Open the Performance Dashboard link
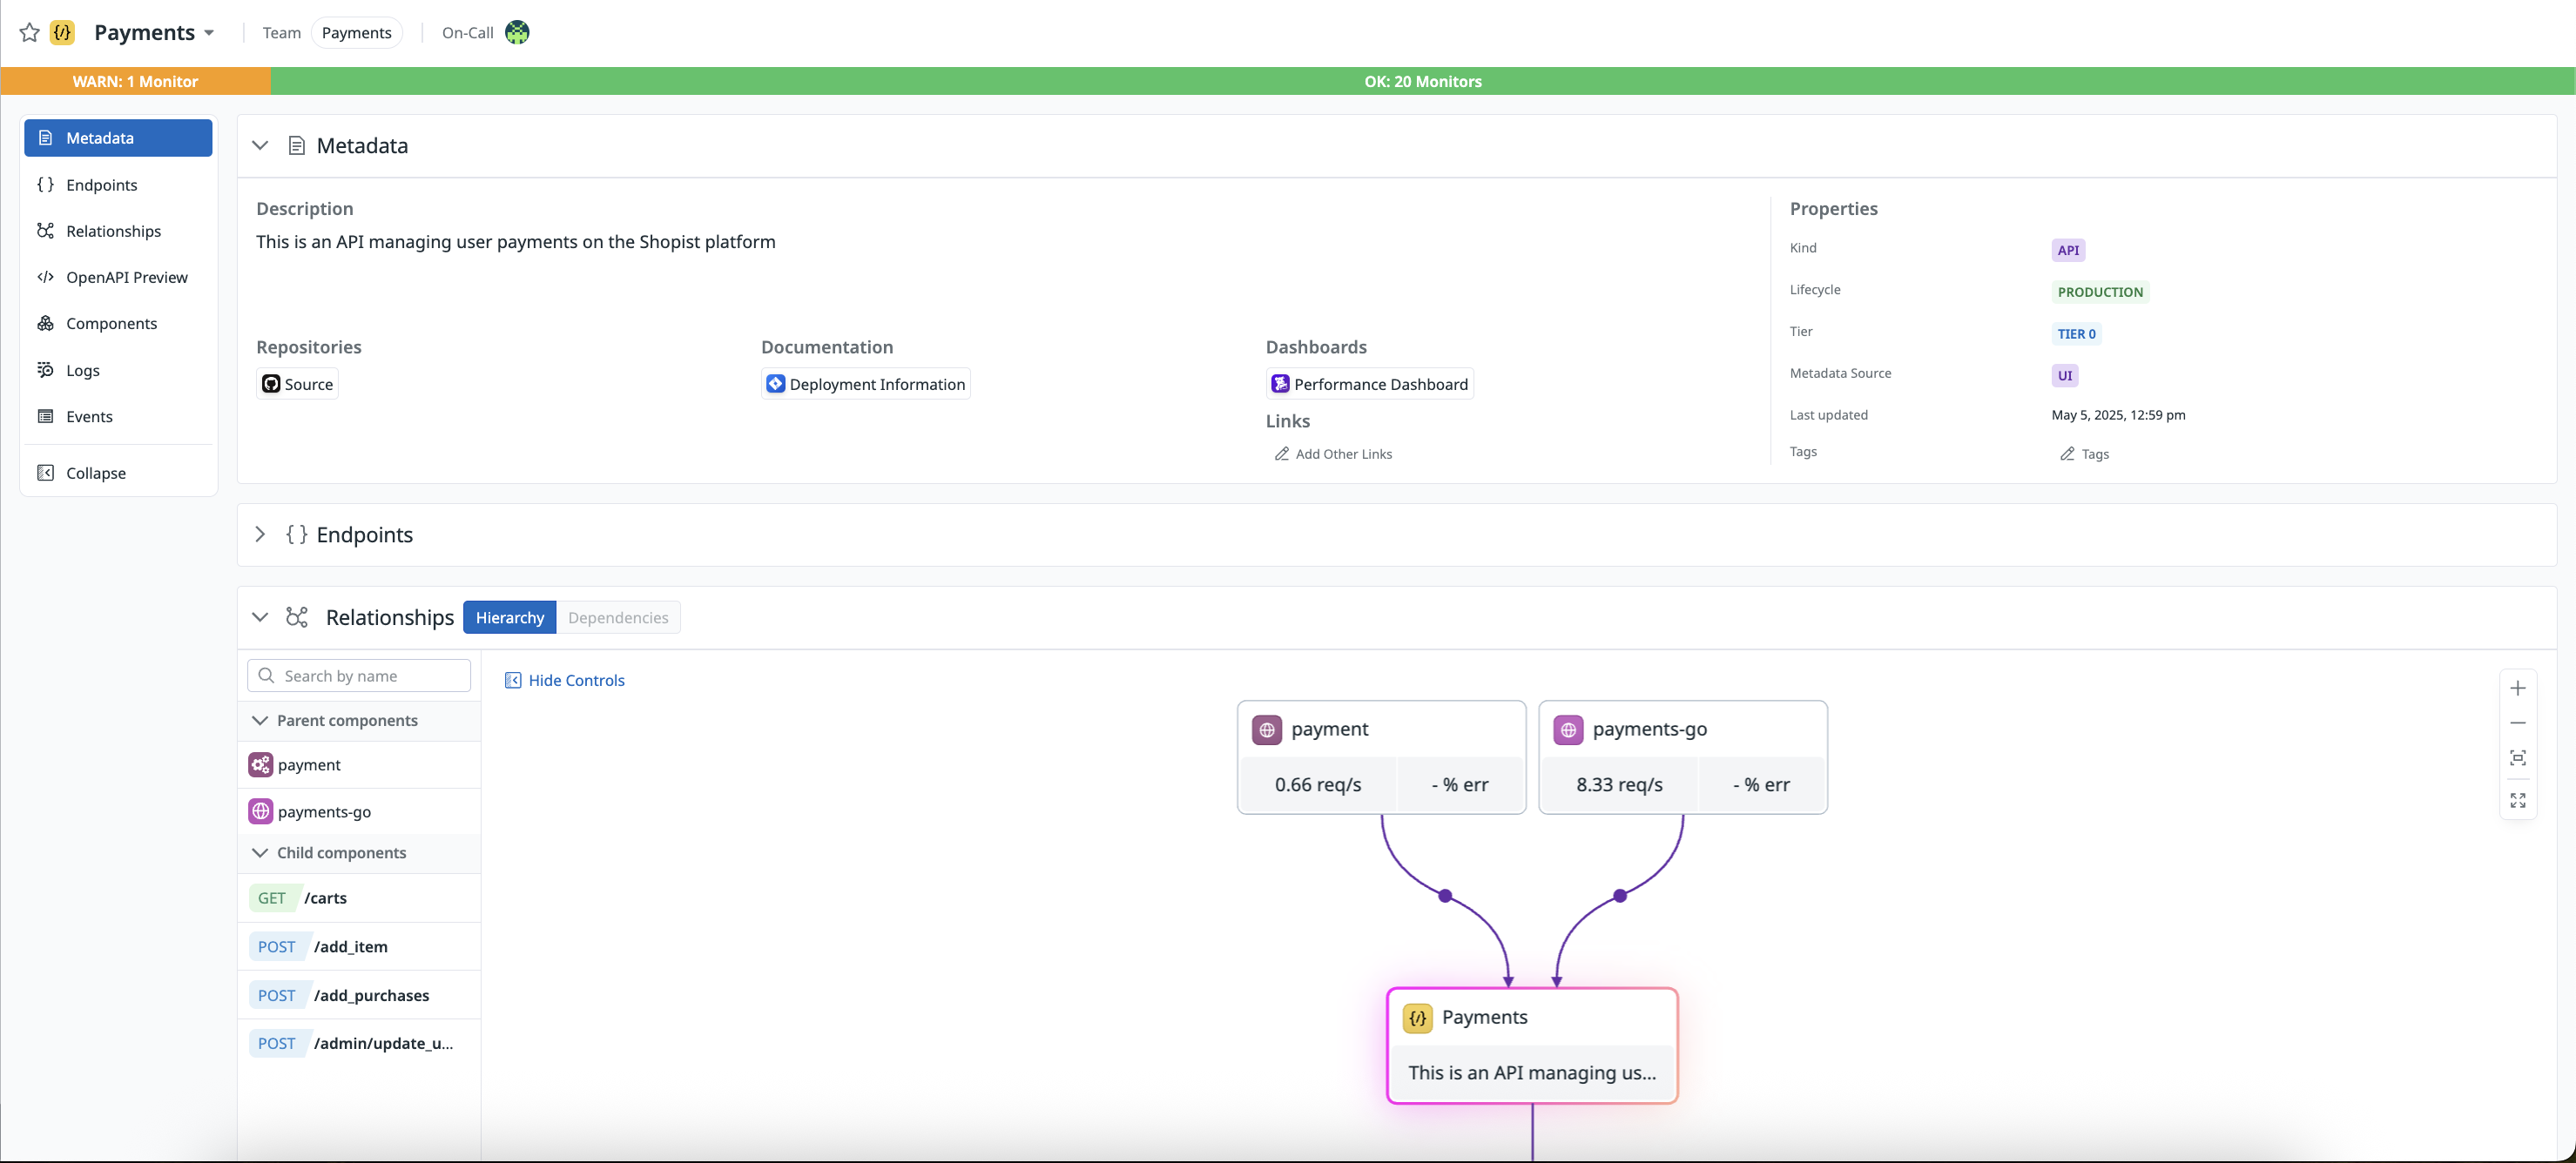The image size is (2576, 1163). click(1369, 384)
